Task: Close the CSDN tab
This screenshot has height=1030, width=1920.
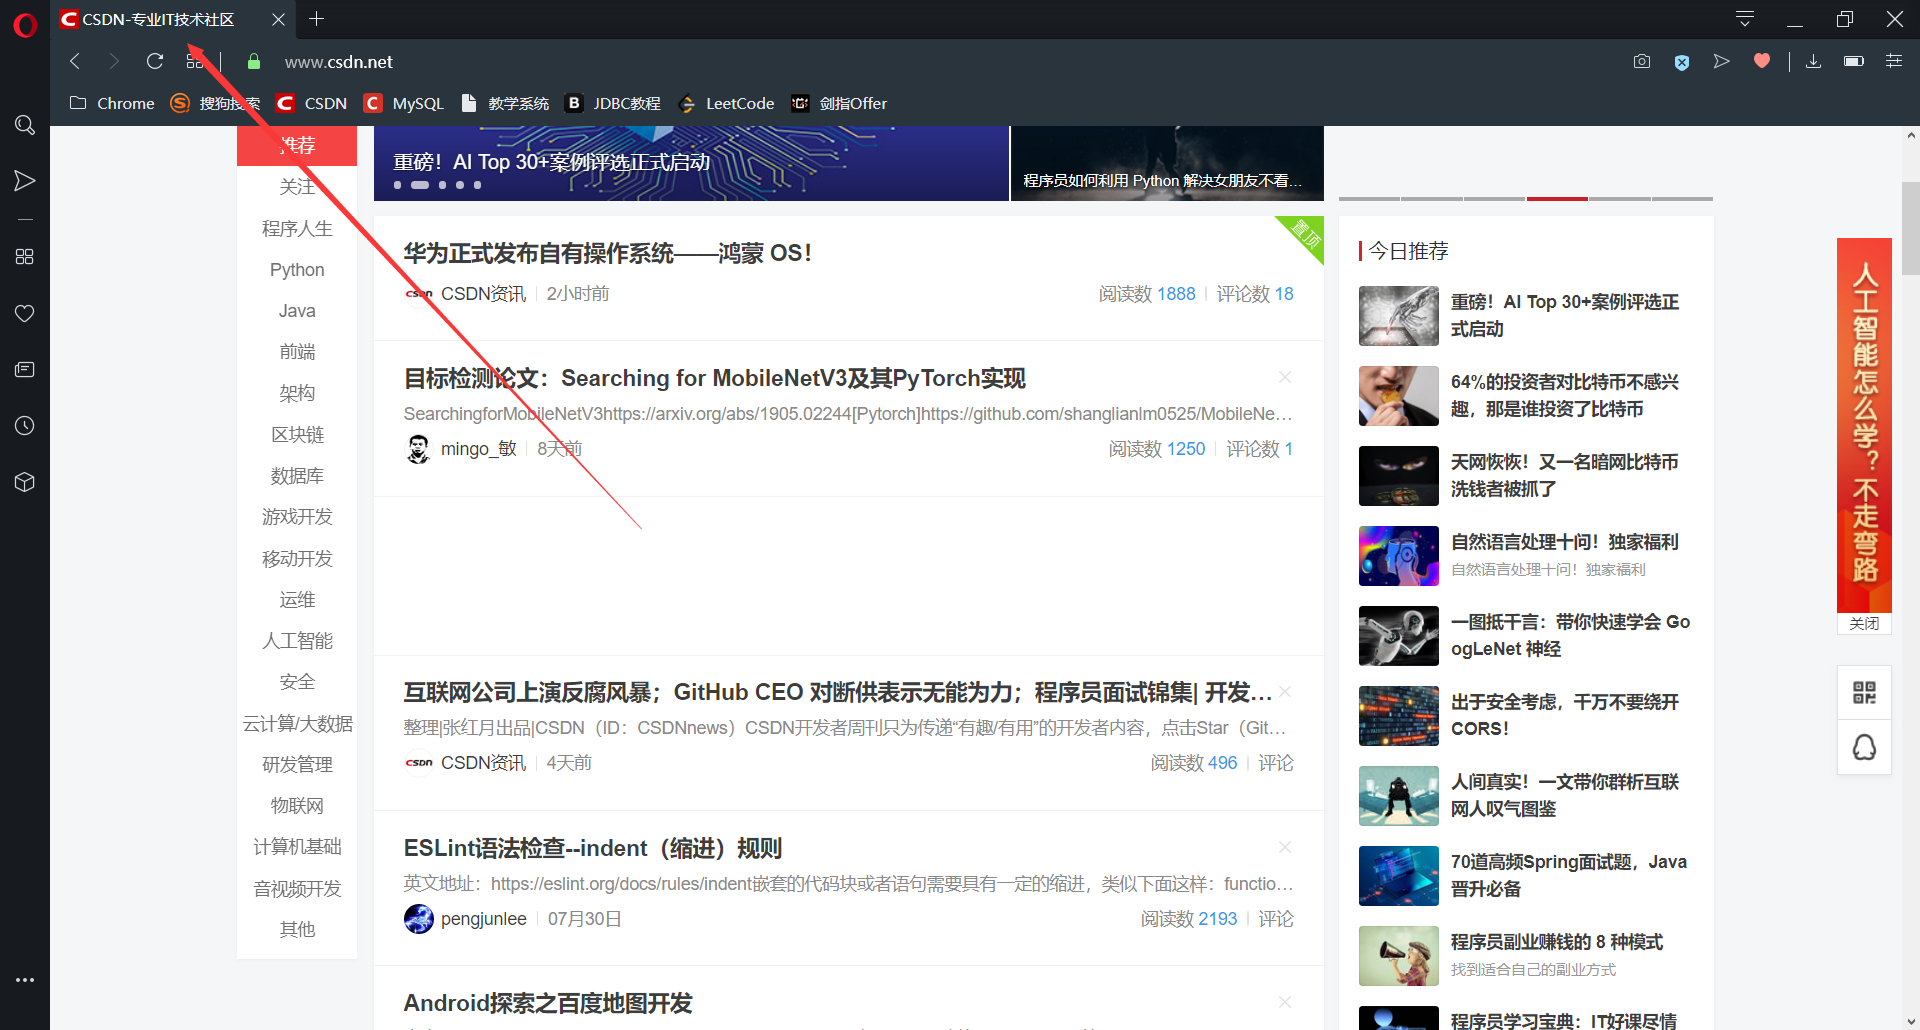Action: [278, 19]
